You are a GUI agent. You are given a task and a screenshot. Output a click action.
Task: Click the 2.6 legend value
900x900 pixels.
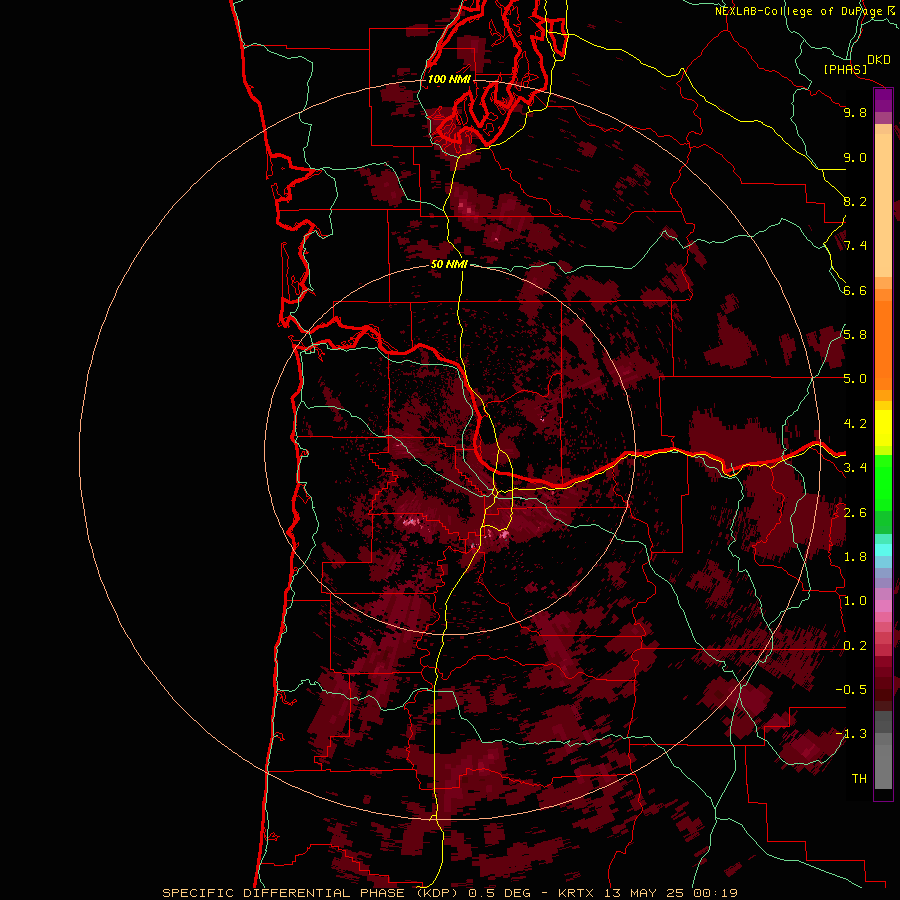coord(855,513)
